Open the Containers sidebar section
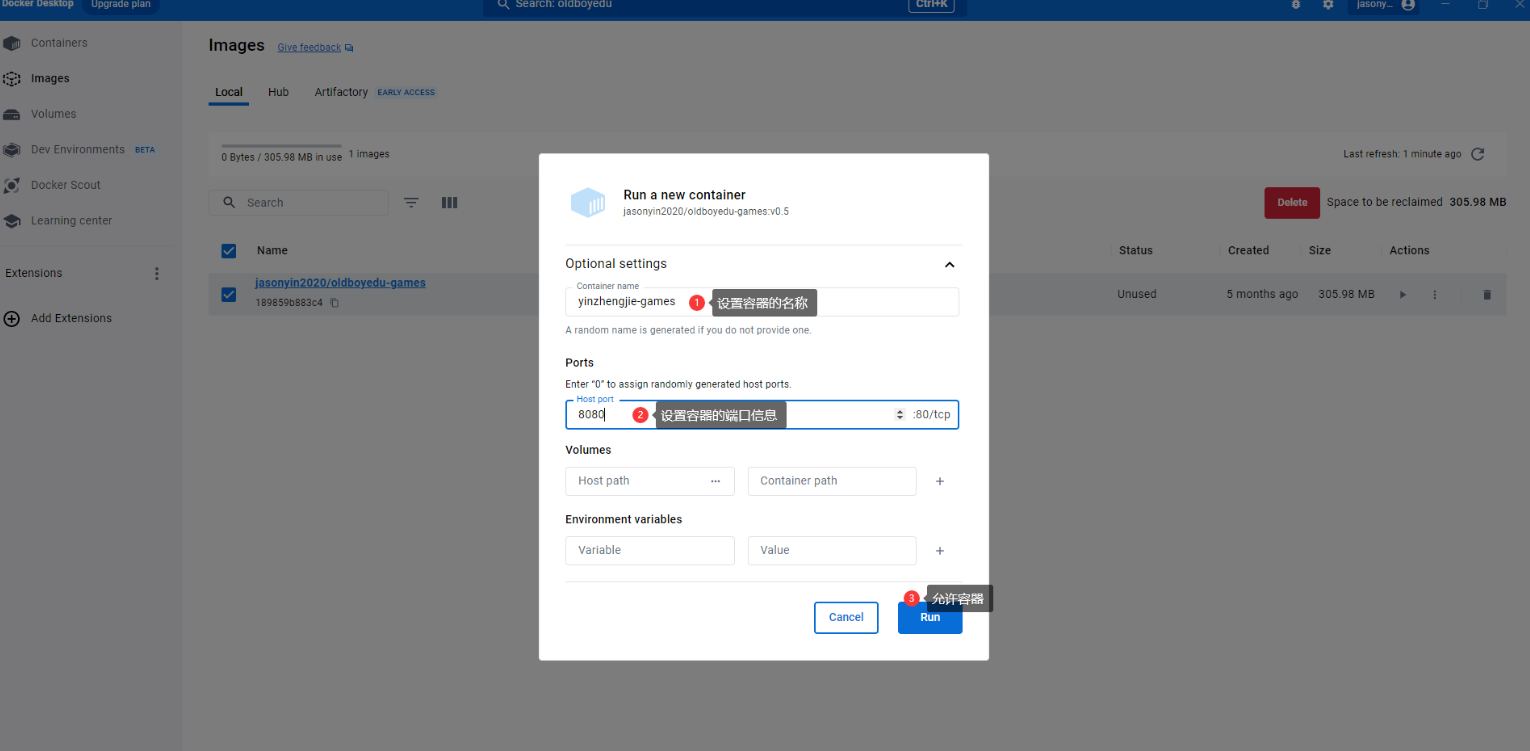Screen dimensions: 1530x751 (59, 43)
